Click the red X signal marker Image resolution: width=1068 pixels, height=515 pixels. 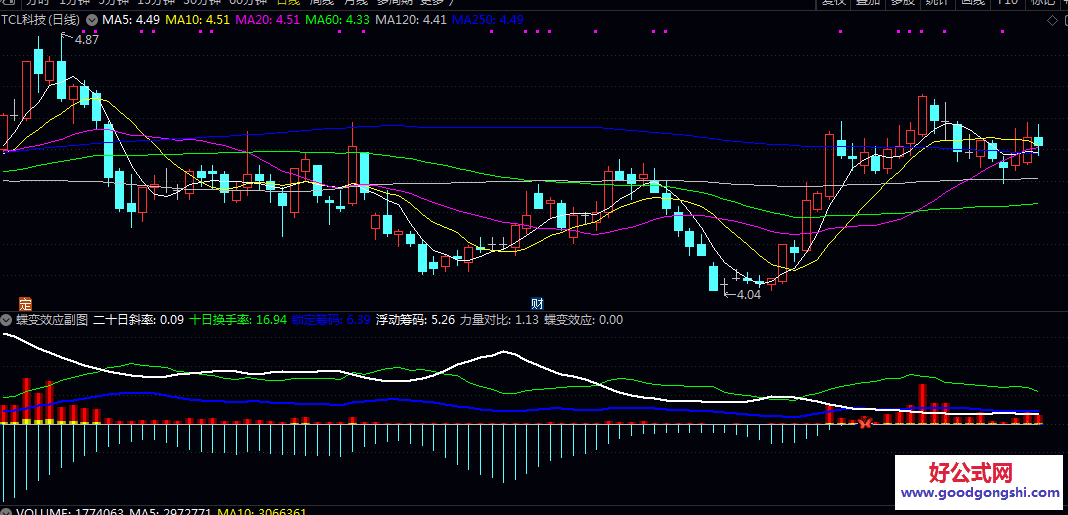(x=866, y=424)
